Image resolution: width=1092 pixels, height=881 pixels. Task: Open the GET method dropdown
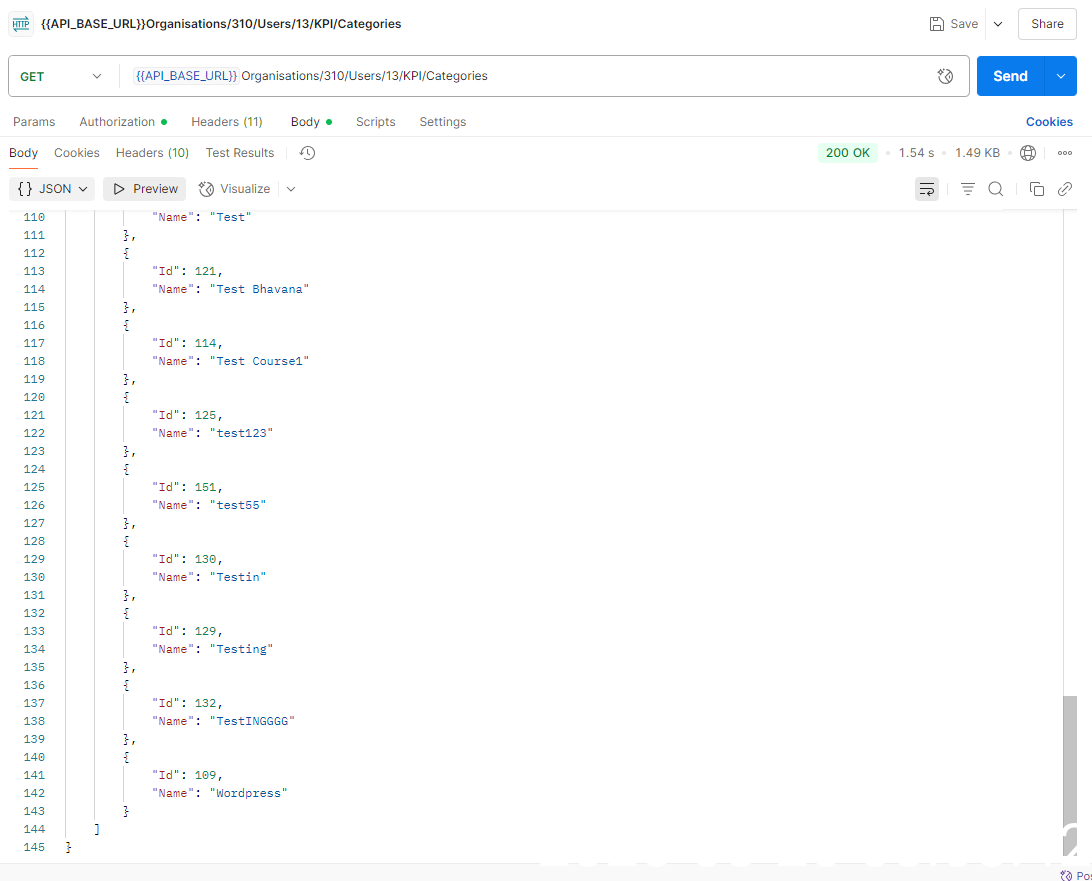tap(61, 76)
